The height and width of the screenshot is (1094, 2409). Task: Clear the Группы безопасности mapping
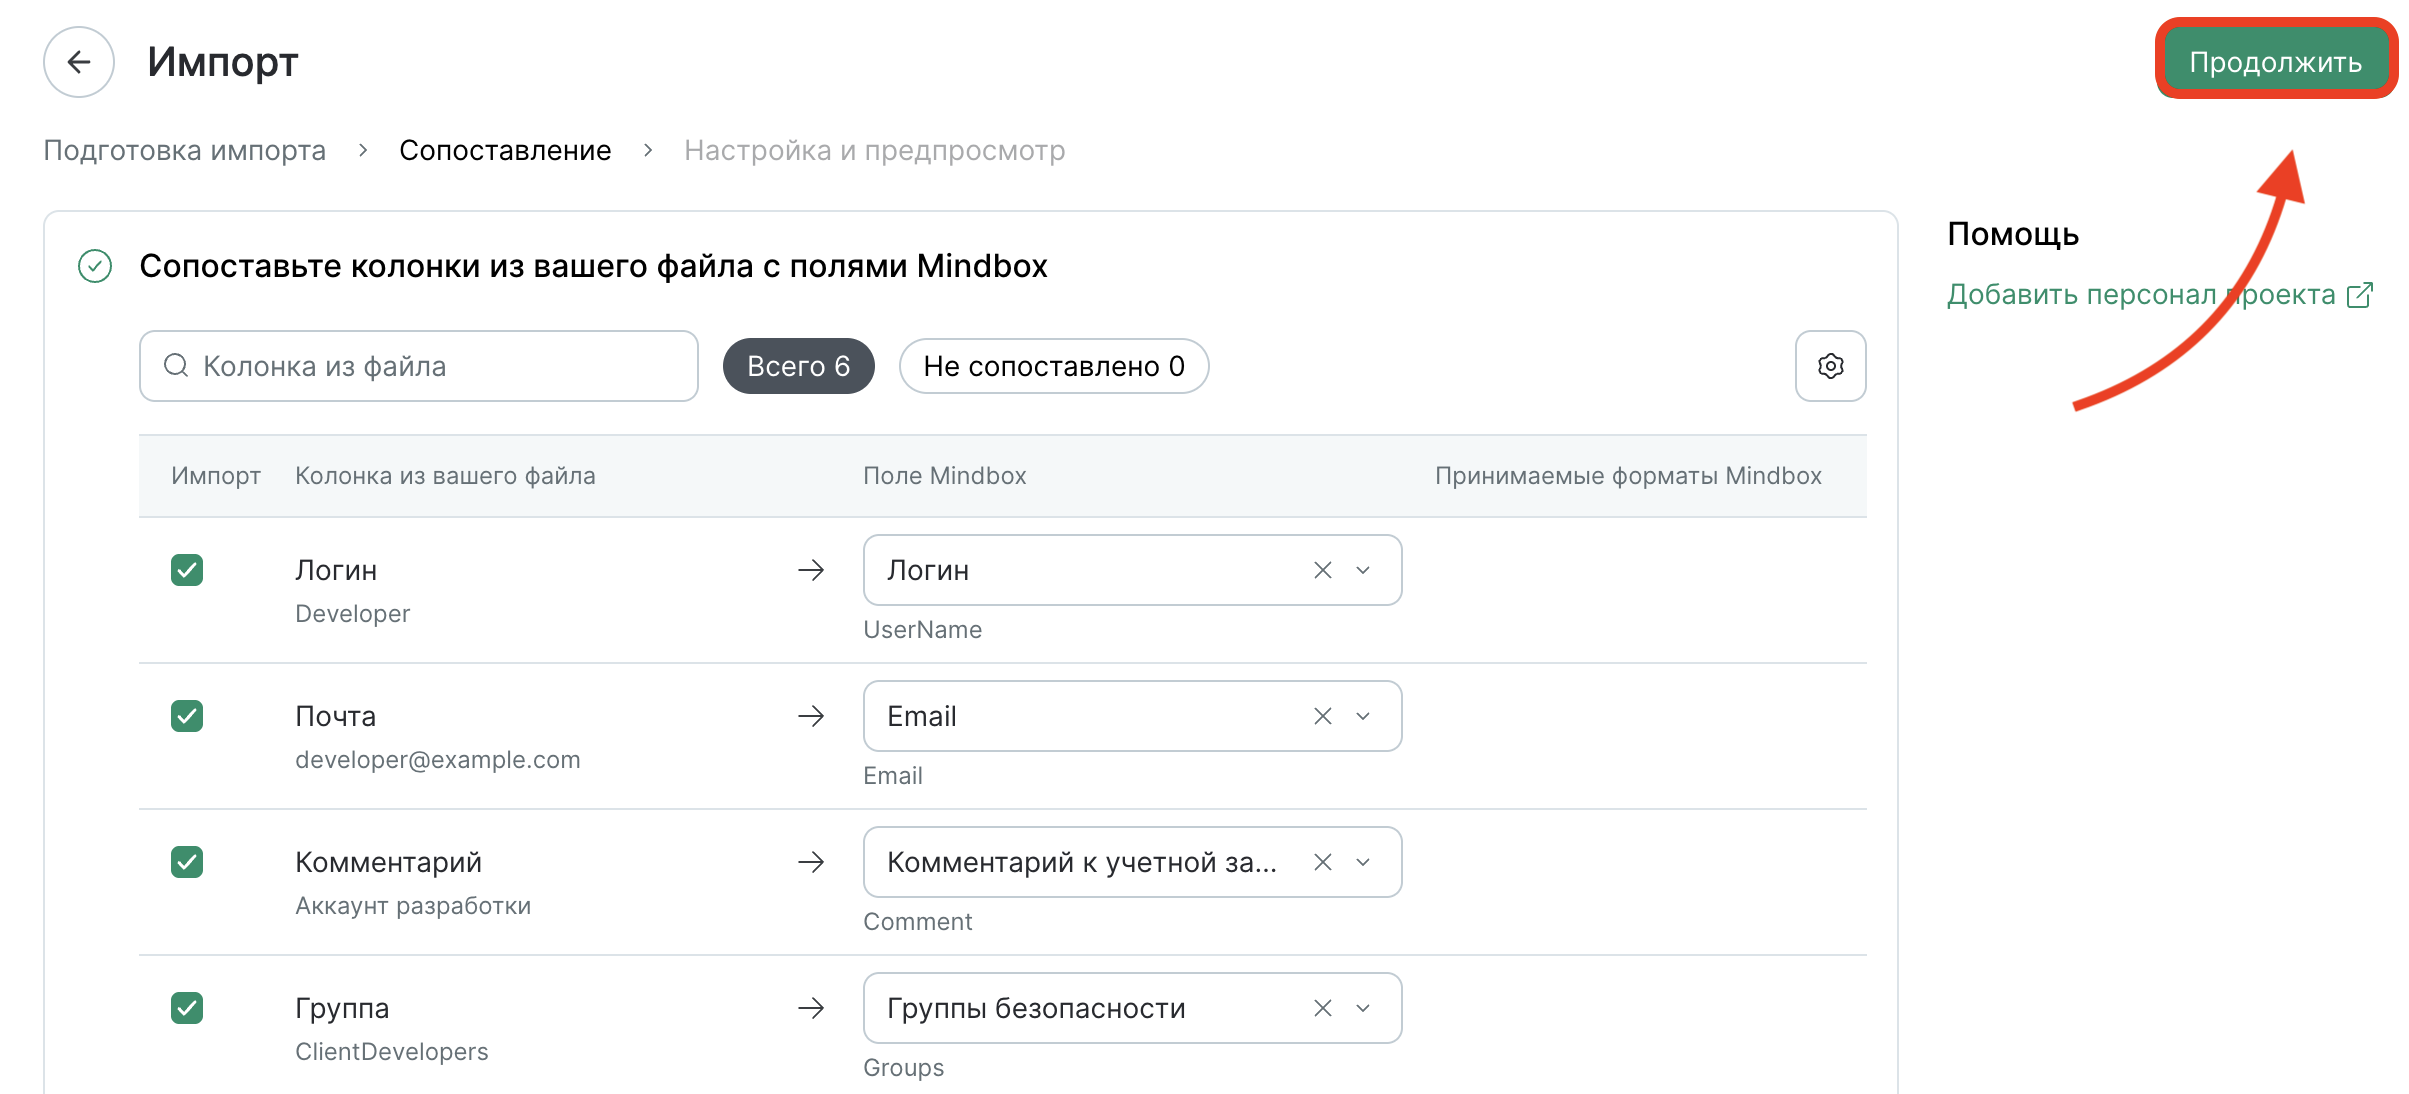click(x=1322, y=1008)
